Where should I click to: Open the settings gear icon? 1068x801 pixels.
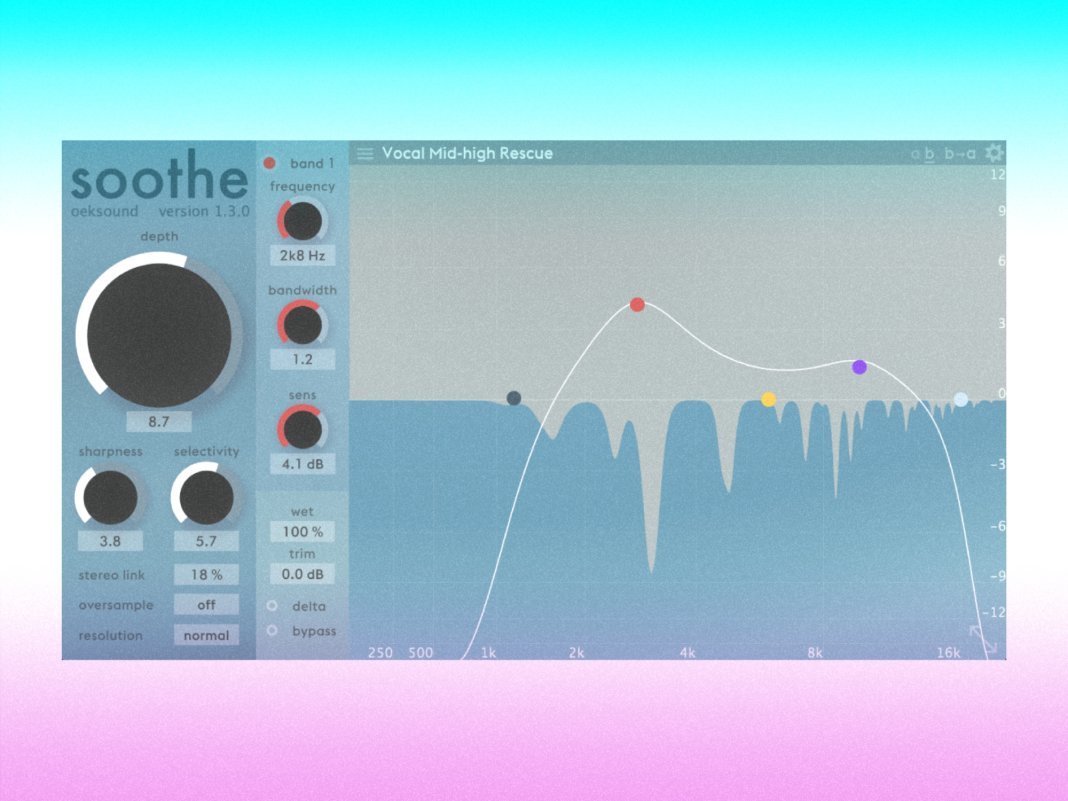[993, 153]
